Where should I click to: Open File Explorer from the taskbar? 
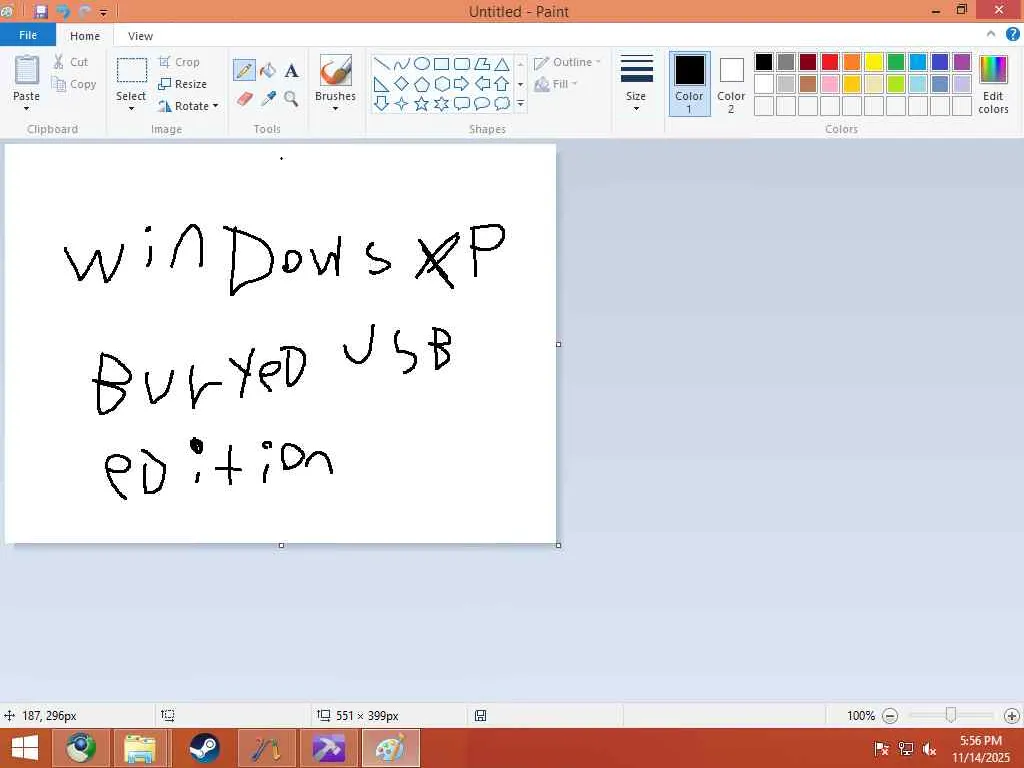[x=140, y=748]
